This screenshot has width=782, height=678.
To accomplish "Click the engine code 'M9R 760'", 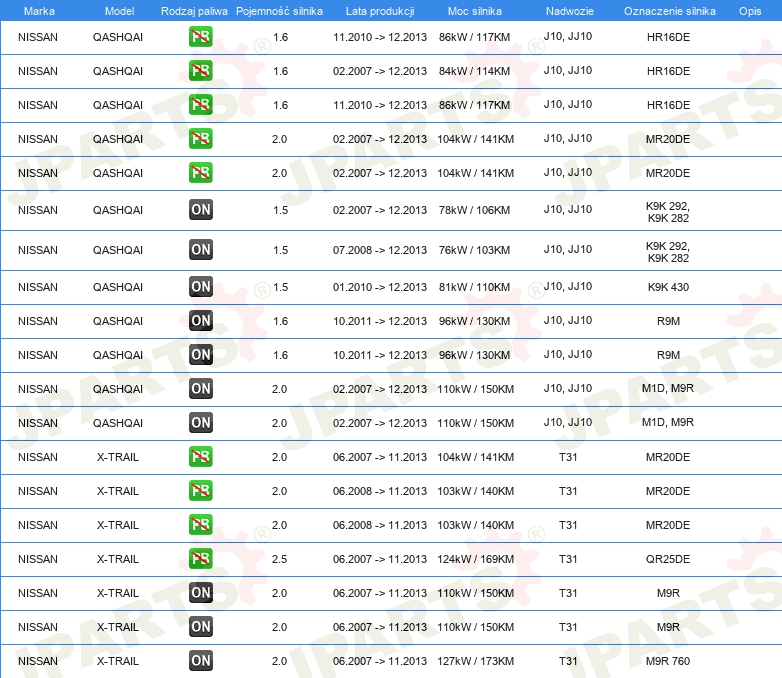I will [x=668, y=661].
